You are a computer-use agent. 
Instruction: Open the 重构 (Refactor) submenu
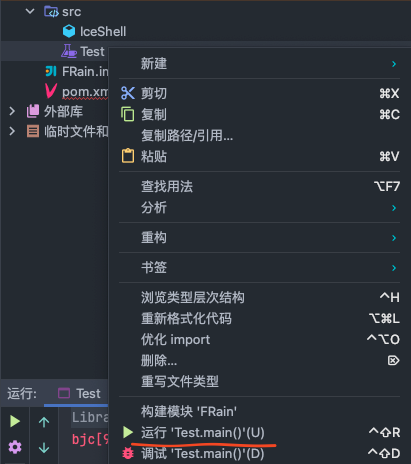click(259, 238)
